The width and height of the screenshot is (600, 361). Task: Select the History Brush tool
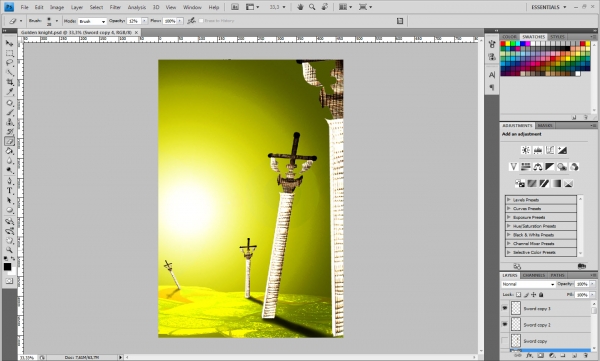[x=10, y=132]
